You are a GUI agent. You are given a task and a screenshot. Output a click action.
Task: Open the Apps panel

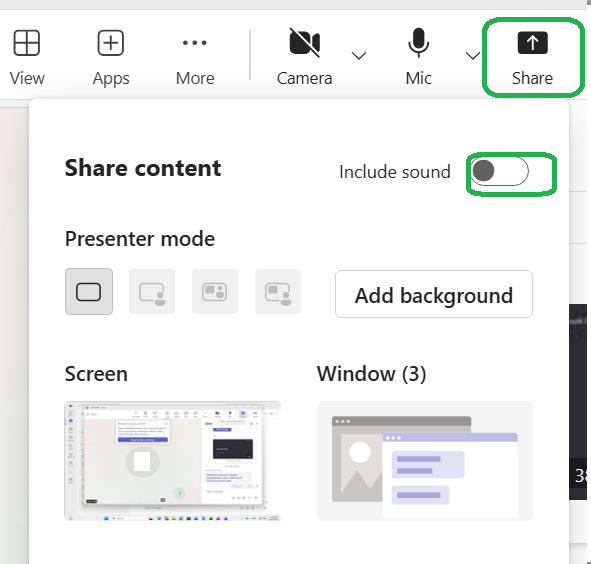[111, 57]
